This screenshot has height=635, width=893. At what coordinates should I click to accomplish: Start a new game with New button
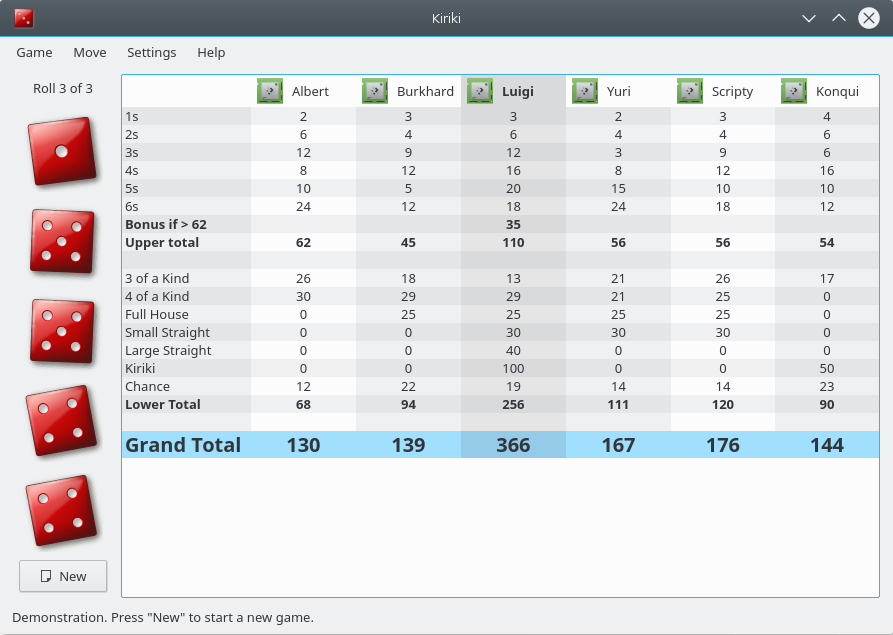[63, 576]
